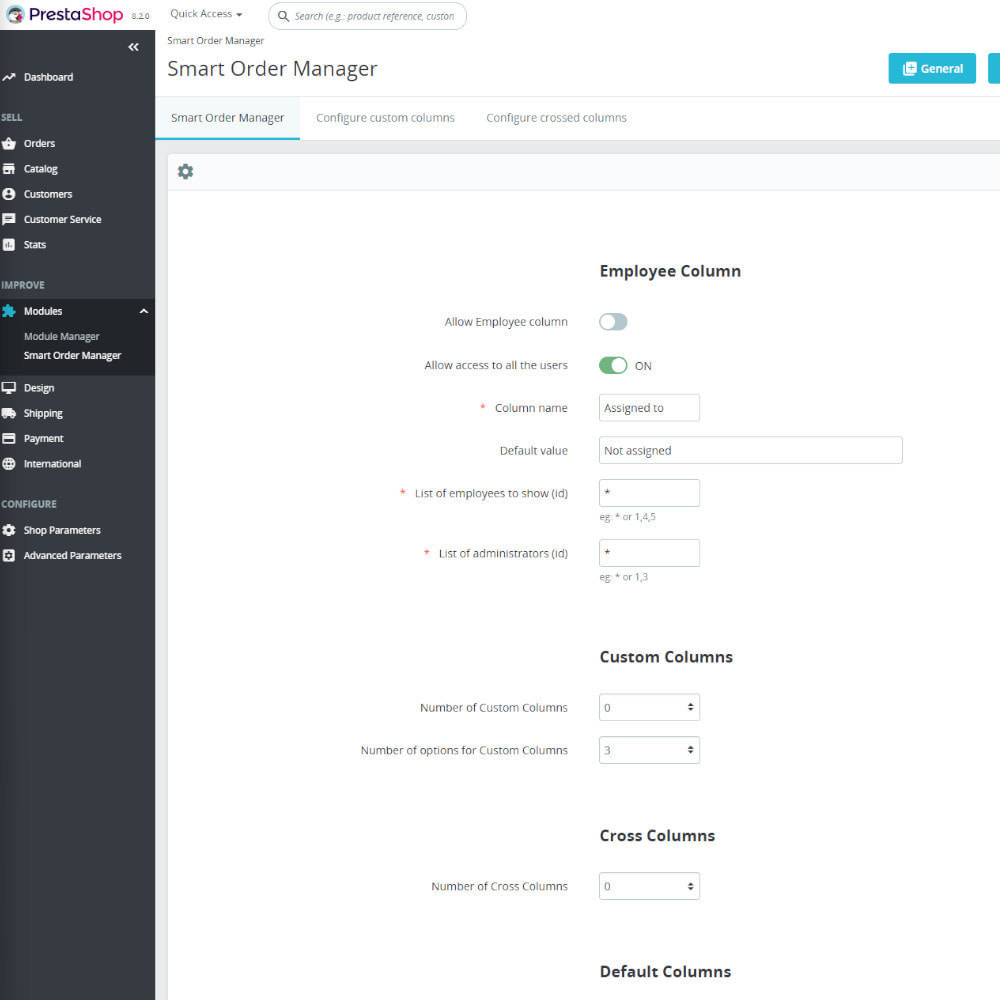
Task: Click Smart Order Manager breadcrumb
Action: (x=216, y=41)
